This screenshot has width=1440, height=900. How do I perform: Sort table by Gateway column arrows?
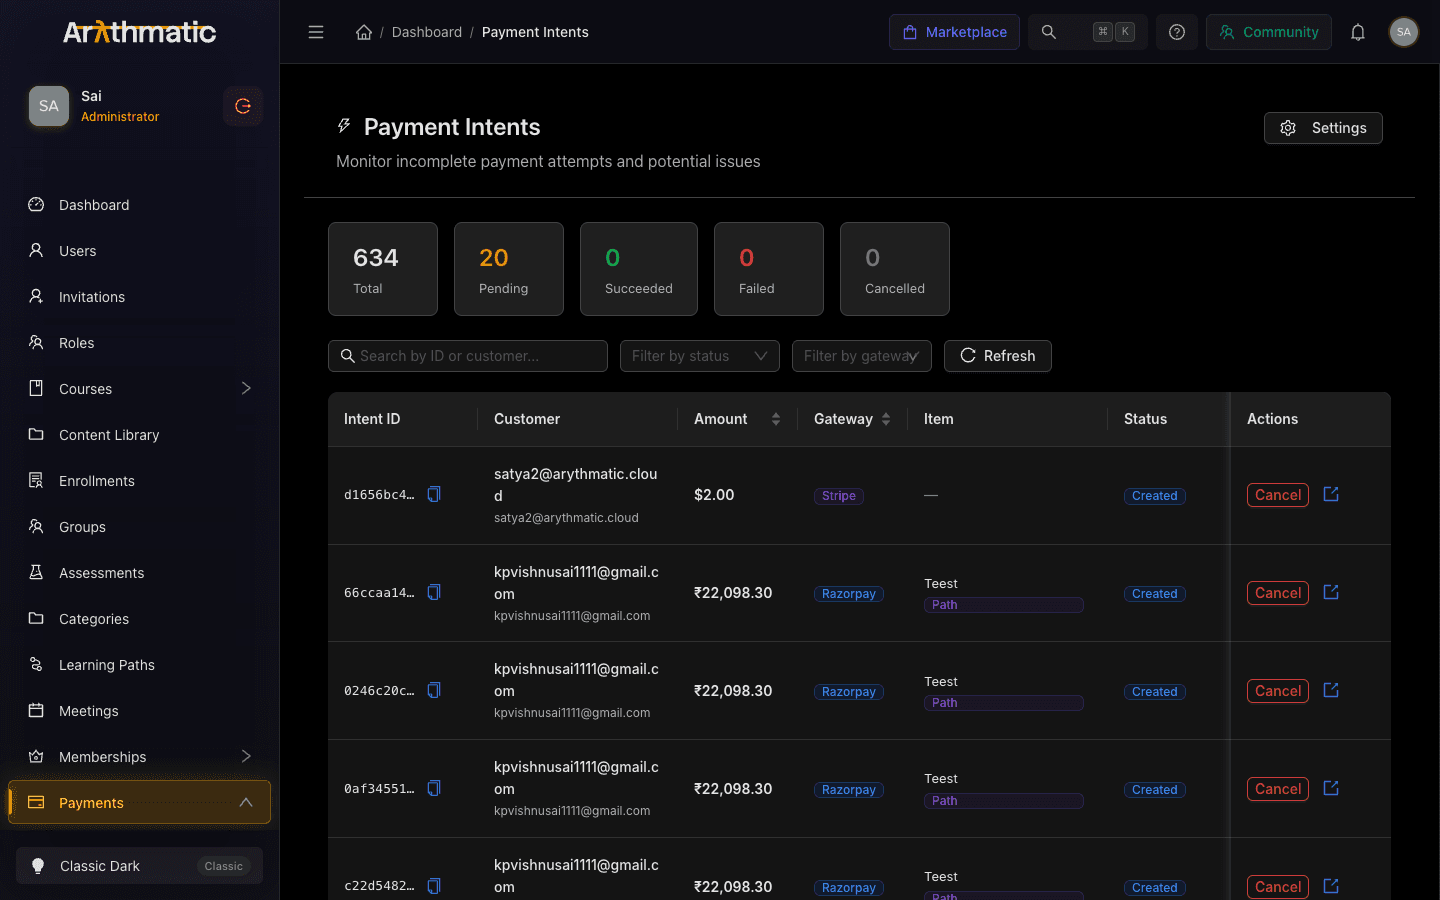886,419
